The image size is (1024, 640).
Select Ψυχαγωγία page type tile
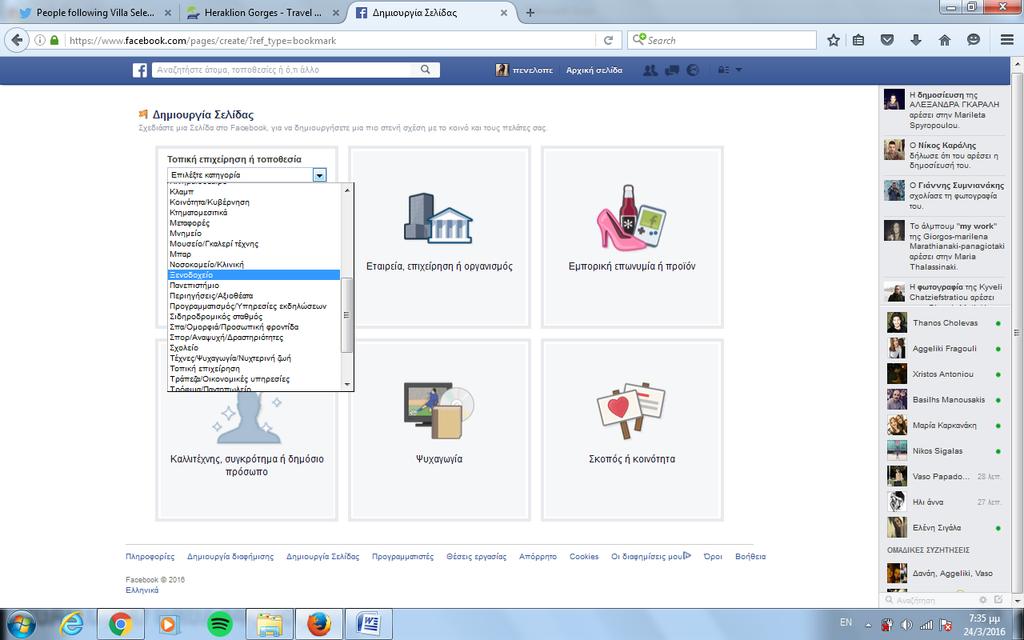pyautogui.click(x=440, y=430)
